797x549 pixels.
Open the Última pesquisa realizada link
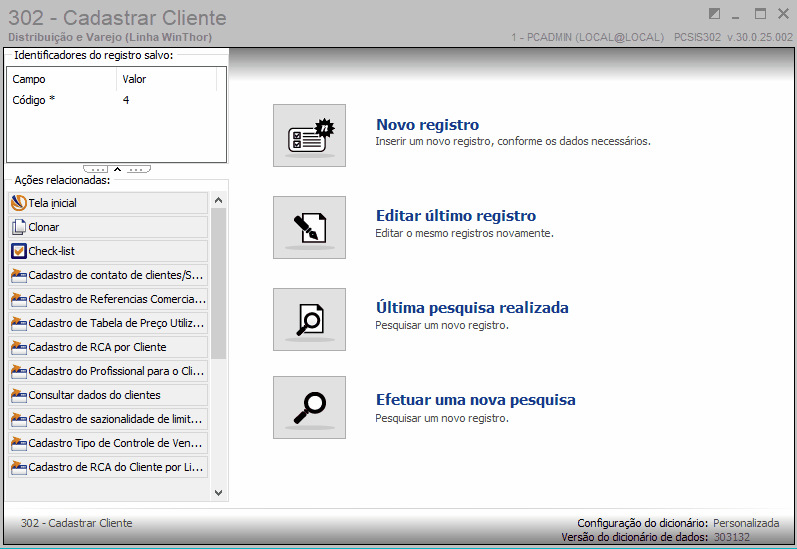pos(472,308)
